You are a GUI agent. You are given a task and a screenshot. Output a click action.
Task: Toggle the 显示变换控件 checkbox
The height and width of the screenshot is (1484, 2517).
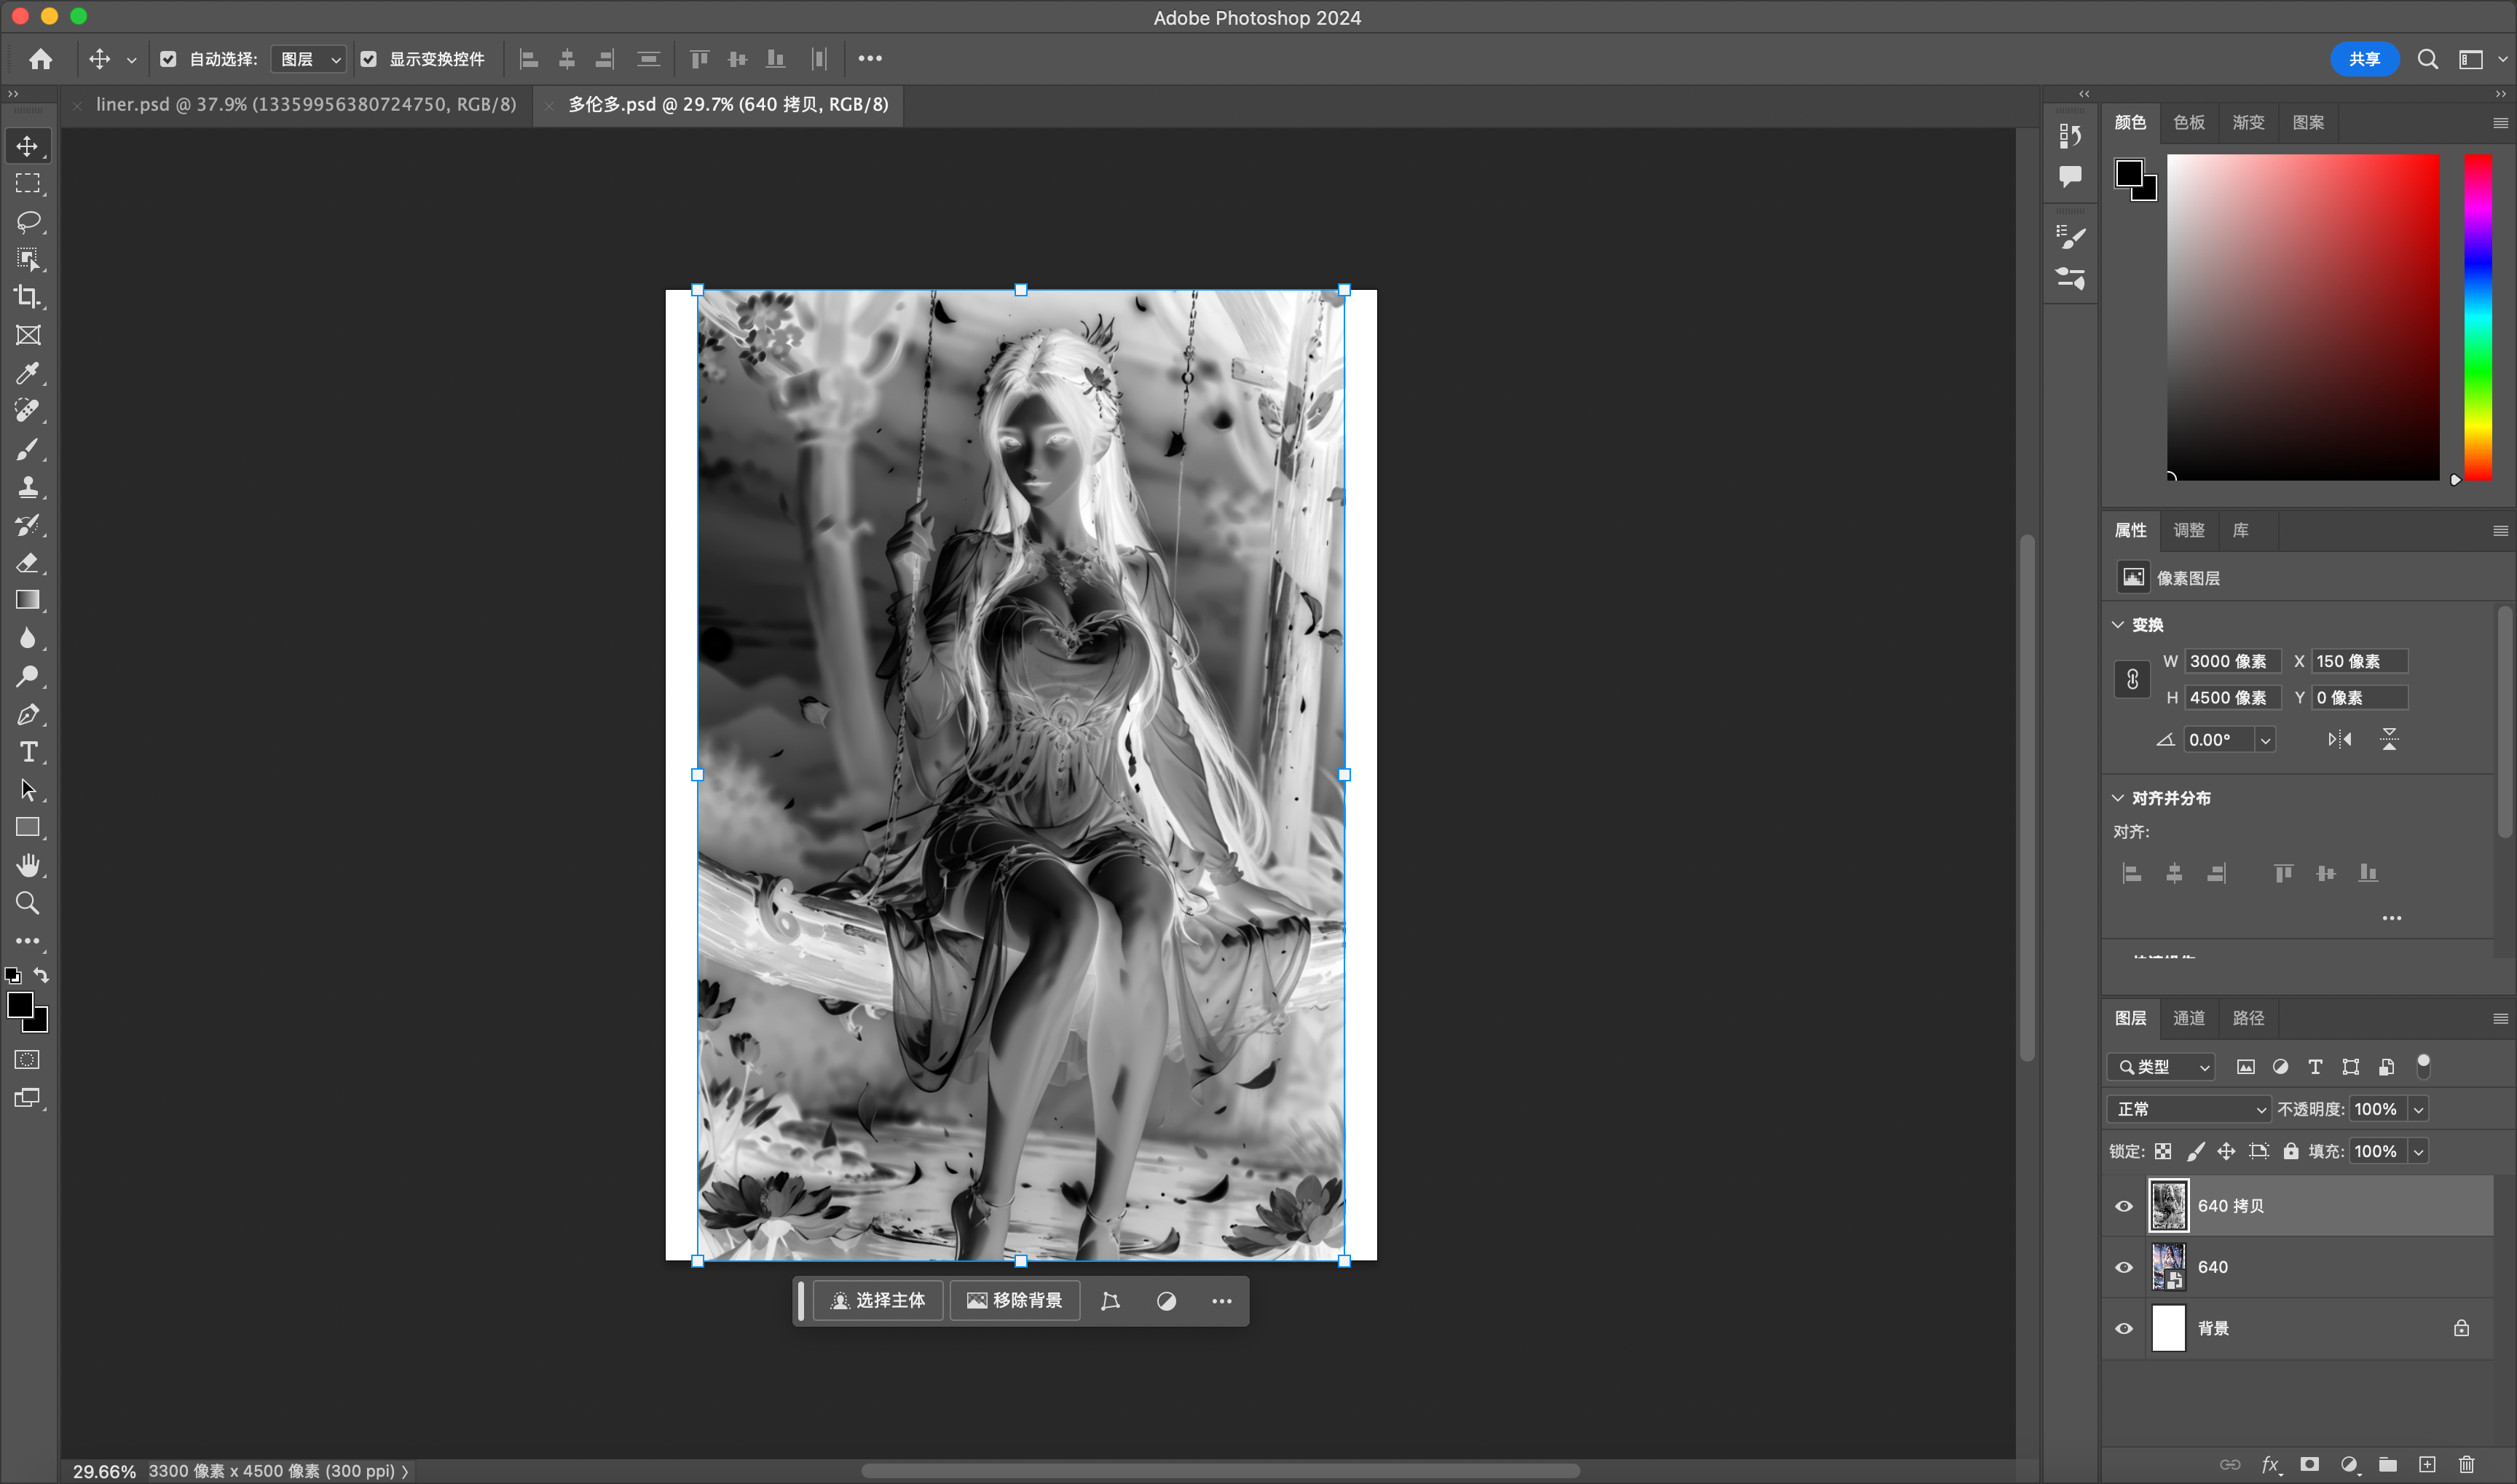tap(368, 59)
